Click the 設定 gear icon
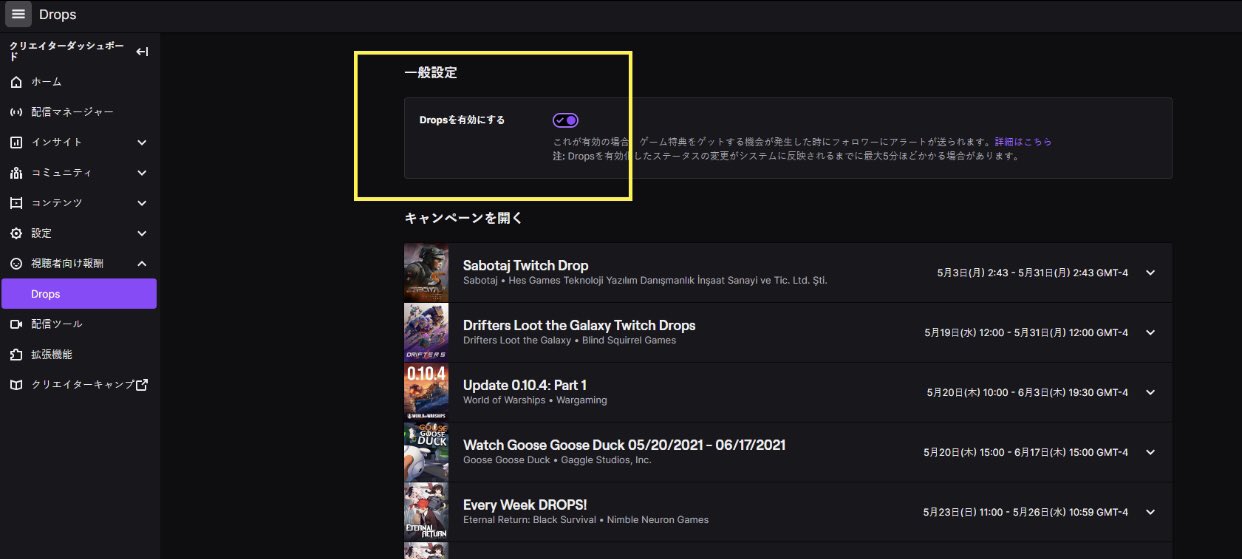This screenshot has width=1242, height=559. [16, 233]
